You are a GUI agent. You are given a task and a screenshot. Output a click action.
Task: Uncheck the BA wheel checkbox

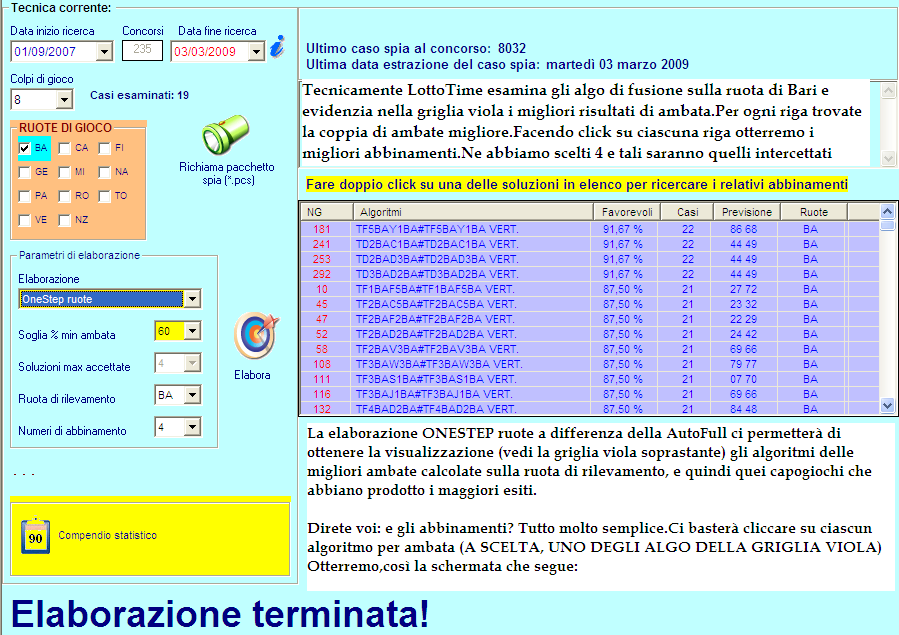click(x=25, y=148)
